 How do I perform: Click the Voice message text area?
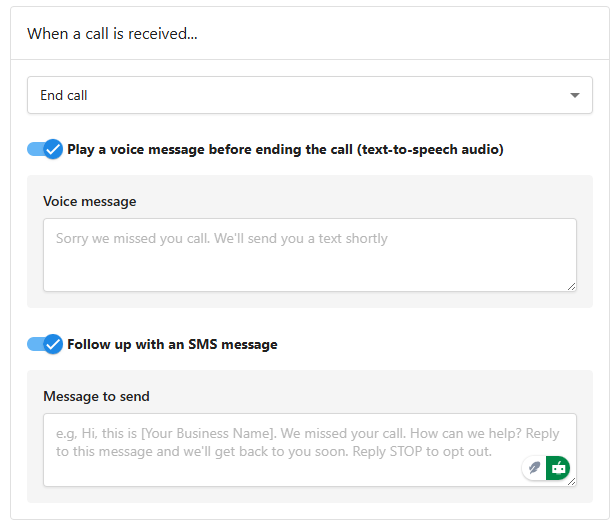309,255
